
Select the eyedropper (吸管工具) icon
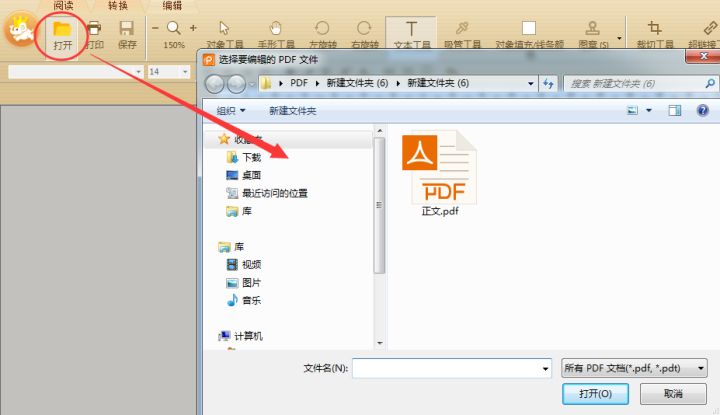(462, 29)
